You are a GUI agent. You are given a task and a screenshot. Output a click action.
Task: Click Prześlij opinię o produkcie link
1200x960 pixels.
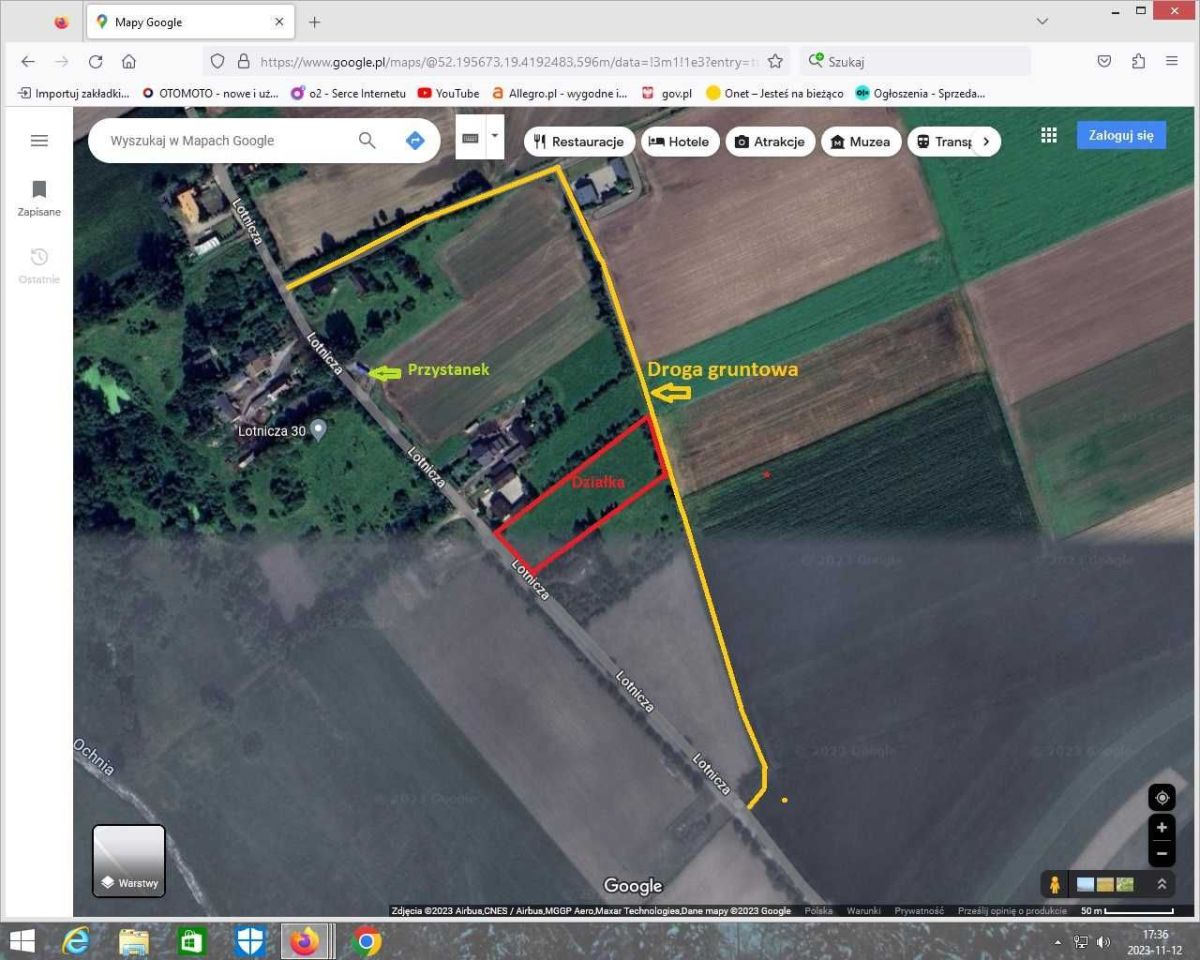point(1011,911)
